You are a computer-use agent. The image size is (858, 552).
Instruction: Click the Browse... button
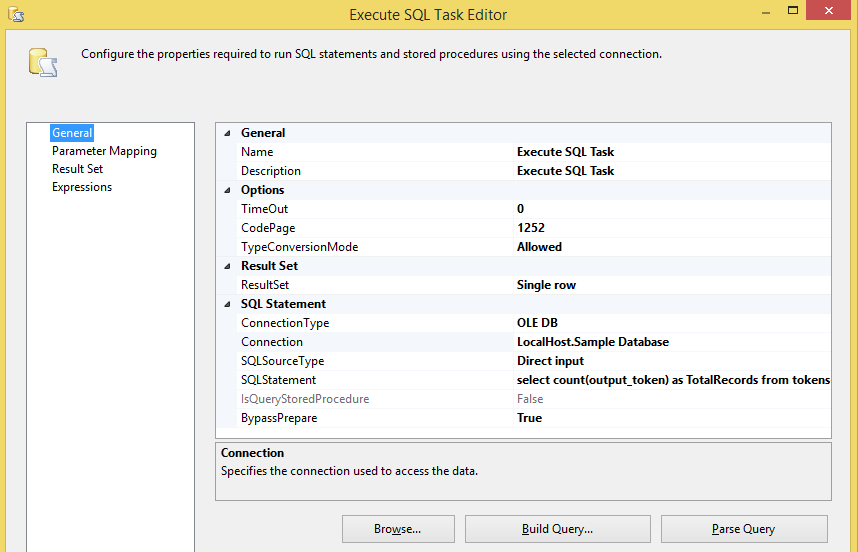[x=398, y=529]
